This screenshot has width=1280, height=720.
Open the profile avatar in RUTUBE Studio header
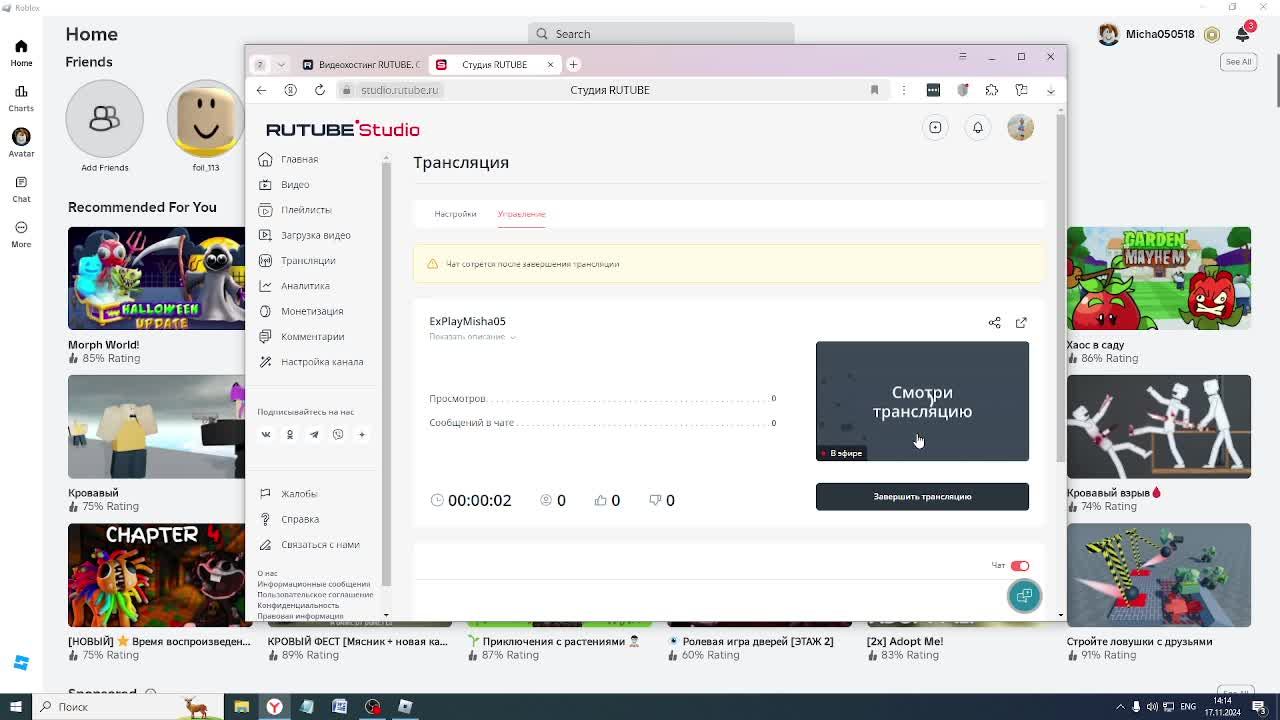coord(1020,127)
